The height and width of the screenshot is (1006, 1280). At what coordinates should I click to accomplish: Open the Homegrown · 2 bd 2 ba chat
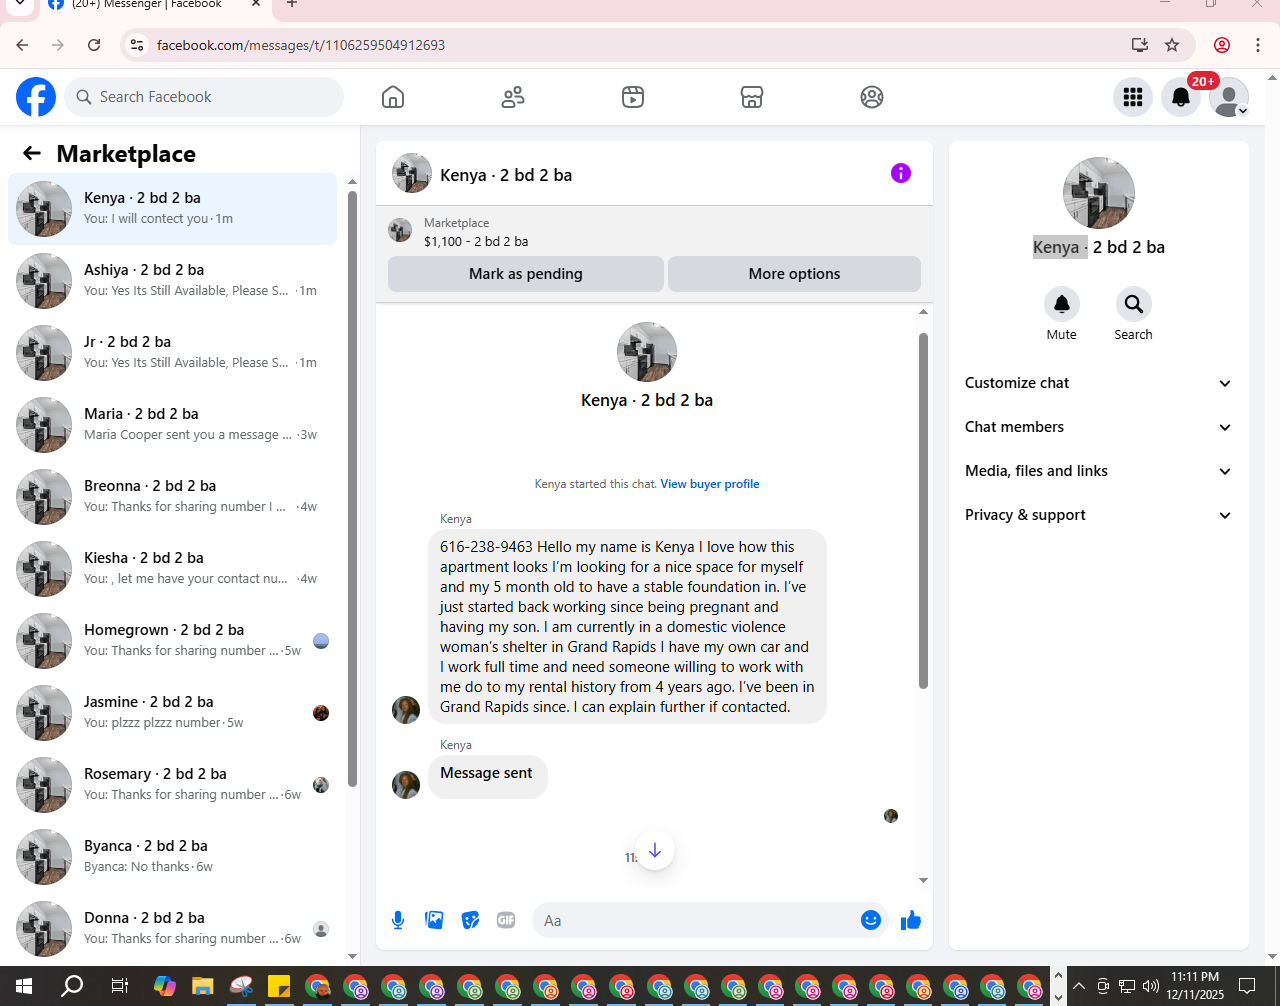(173, 641)
